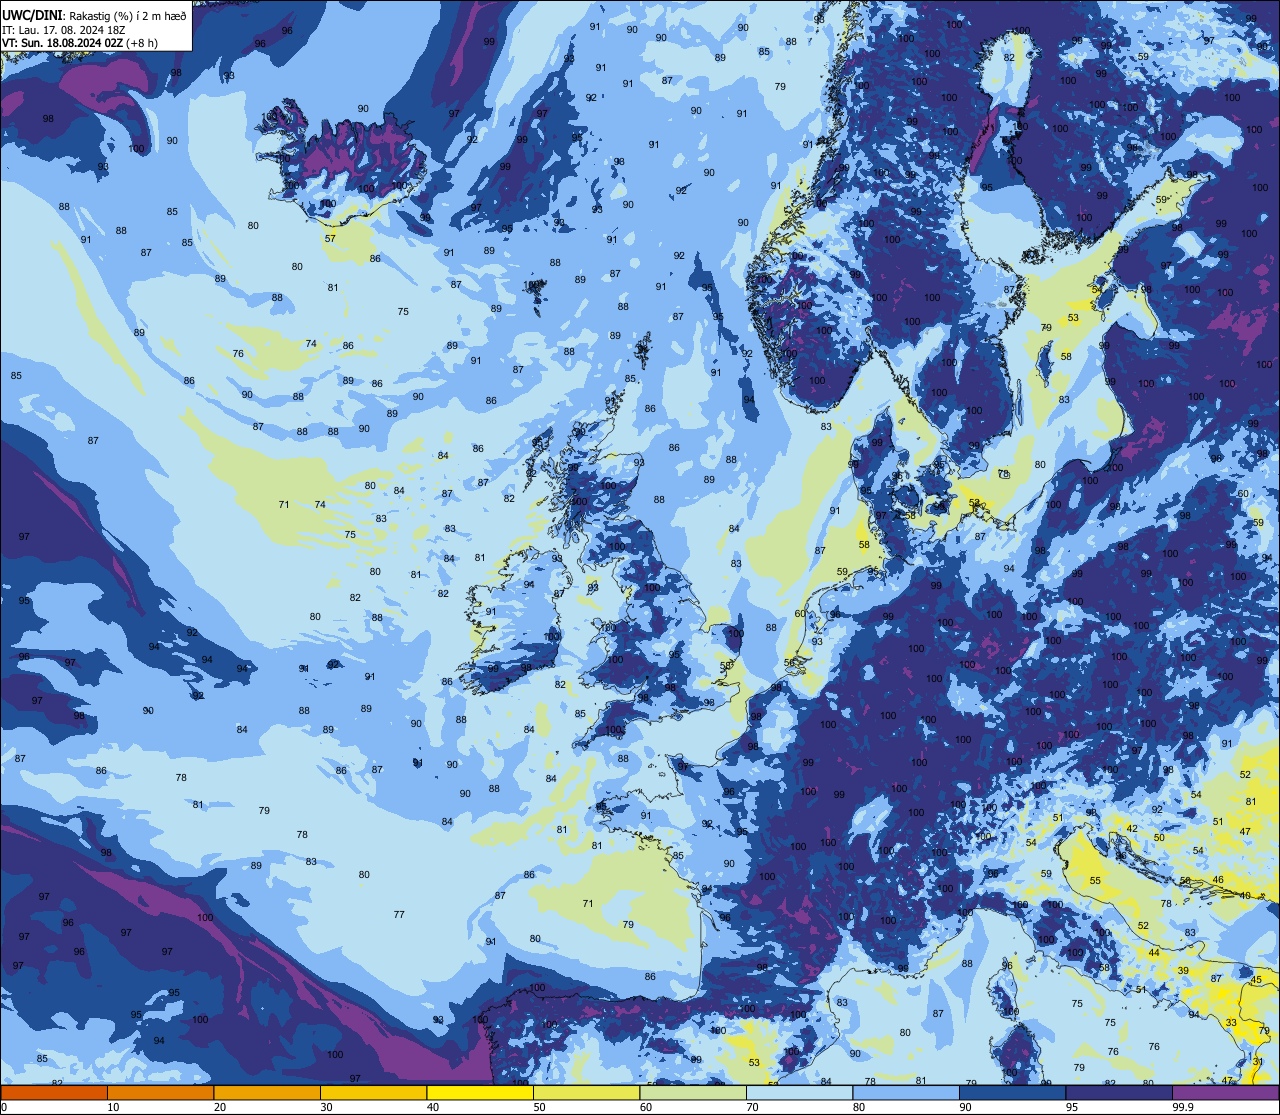Click the humidity value '39' on the map

coord(1183,971)
